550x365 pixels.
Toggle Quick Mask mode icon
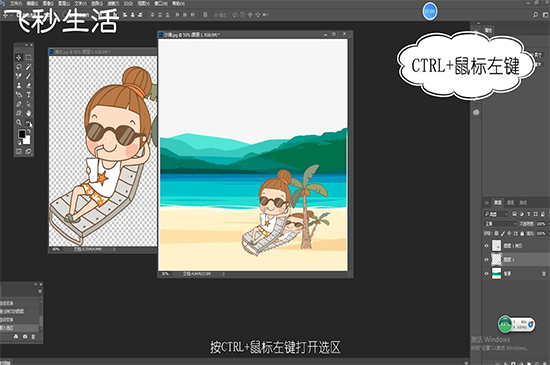point(19,151)
